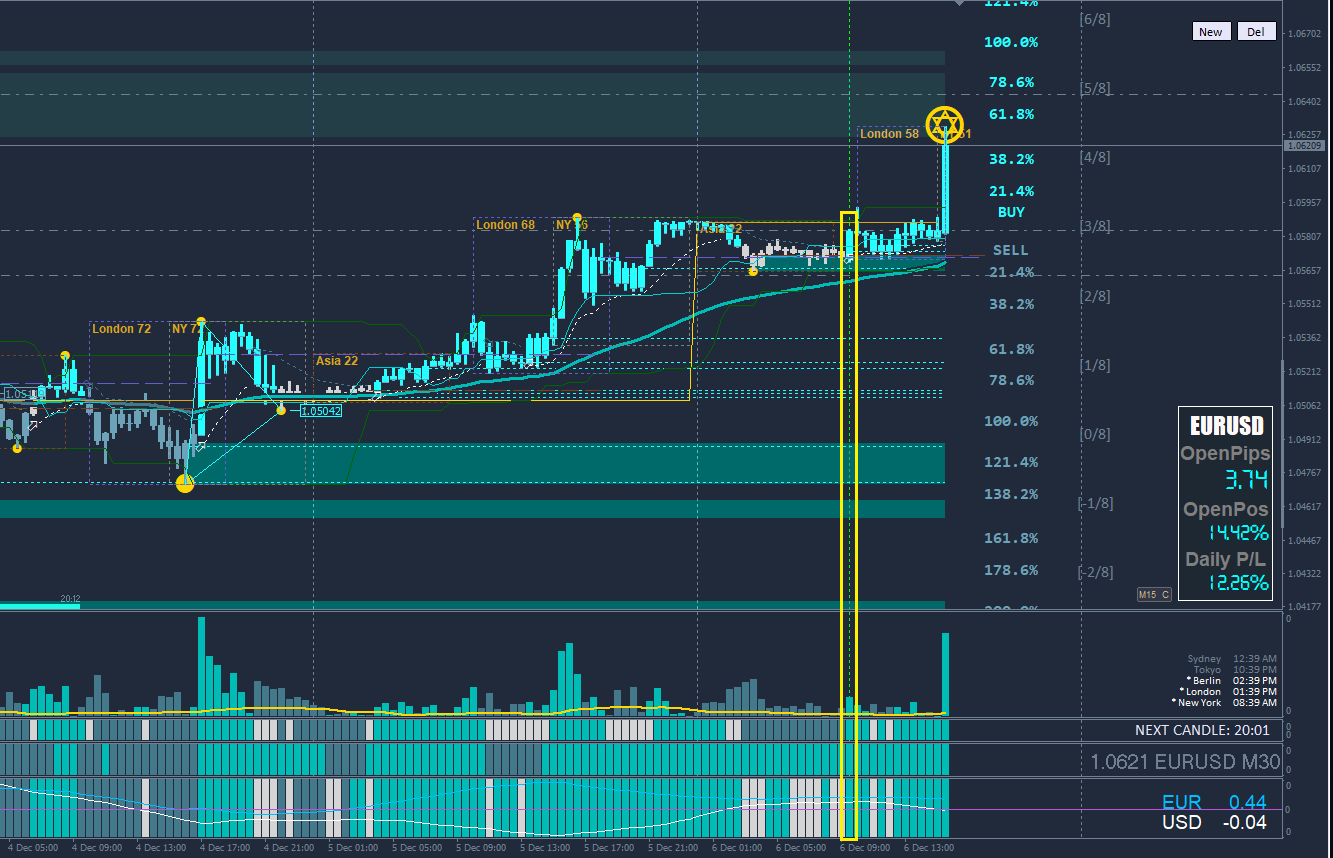Click the 4 Dec 05:00 time axis label
Screen dimensions: 1333x858
[35, 848]
